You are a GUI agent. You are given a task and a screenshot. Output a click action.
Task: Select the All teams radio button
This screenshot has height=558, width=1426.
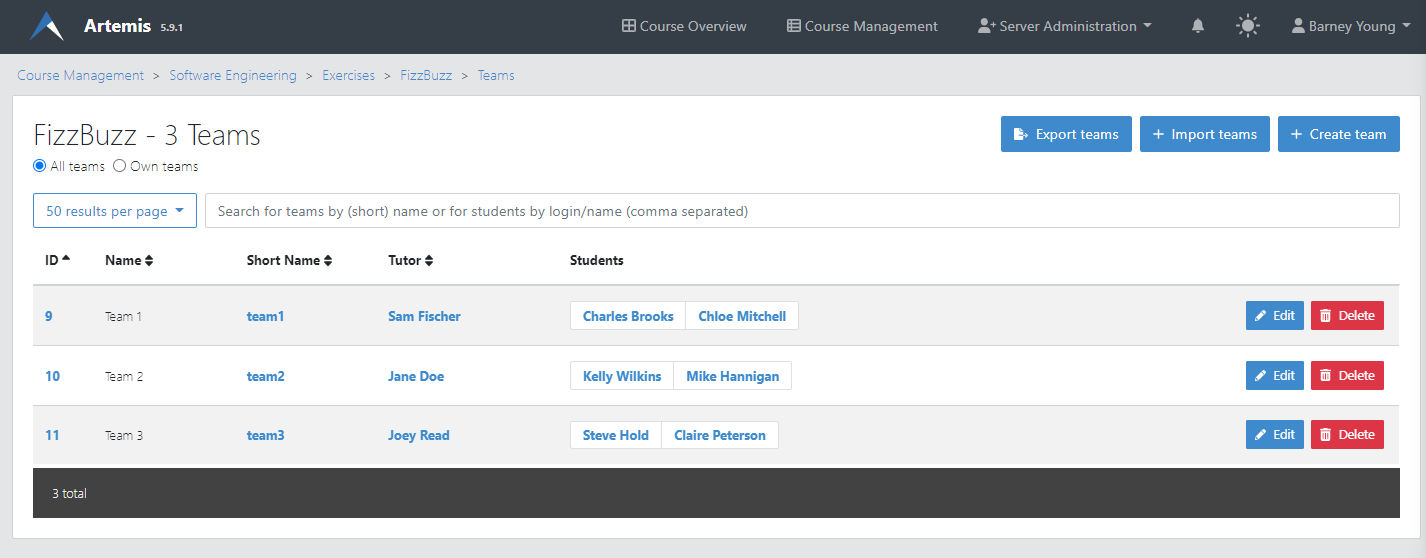pyautogui.click(x=40, y=166)
